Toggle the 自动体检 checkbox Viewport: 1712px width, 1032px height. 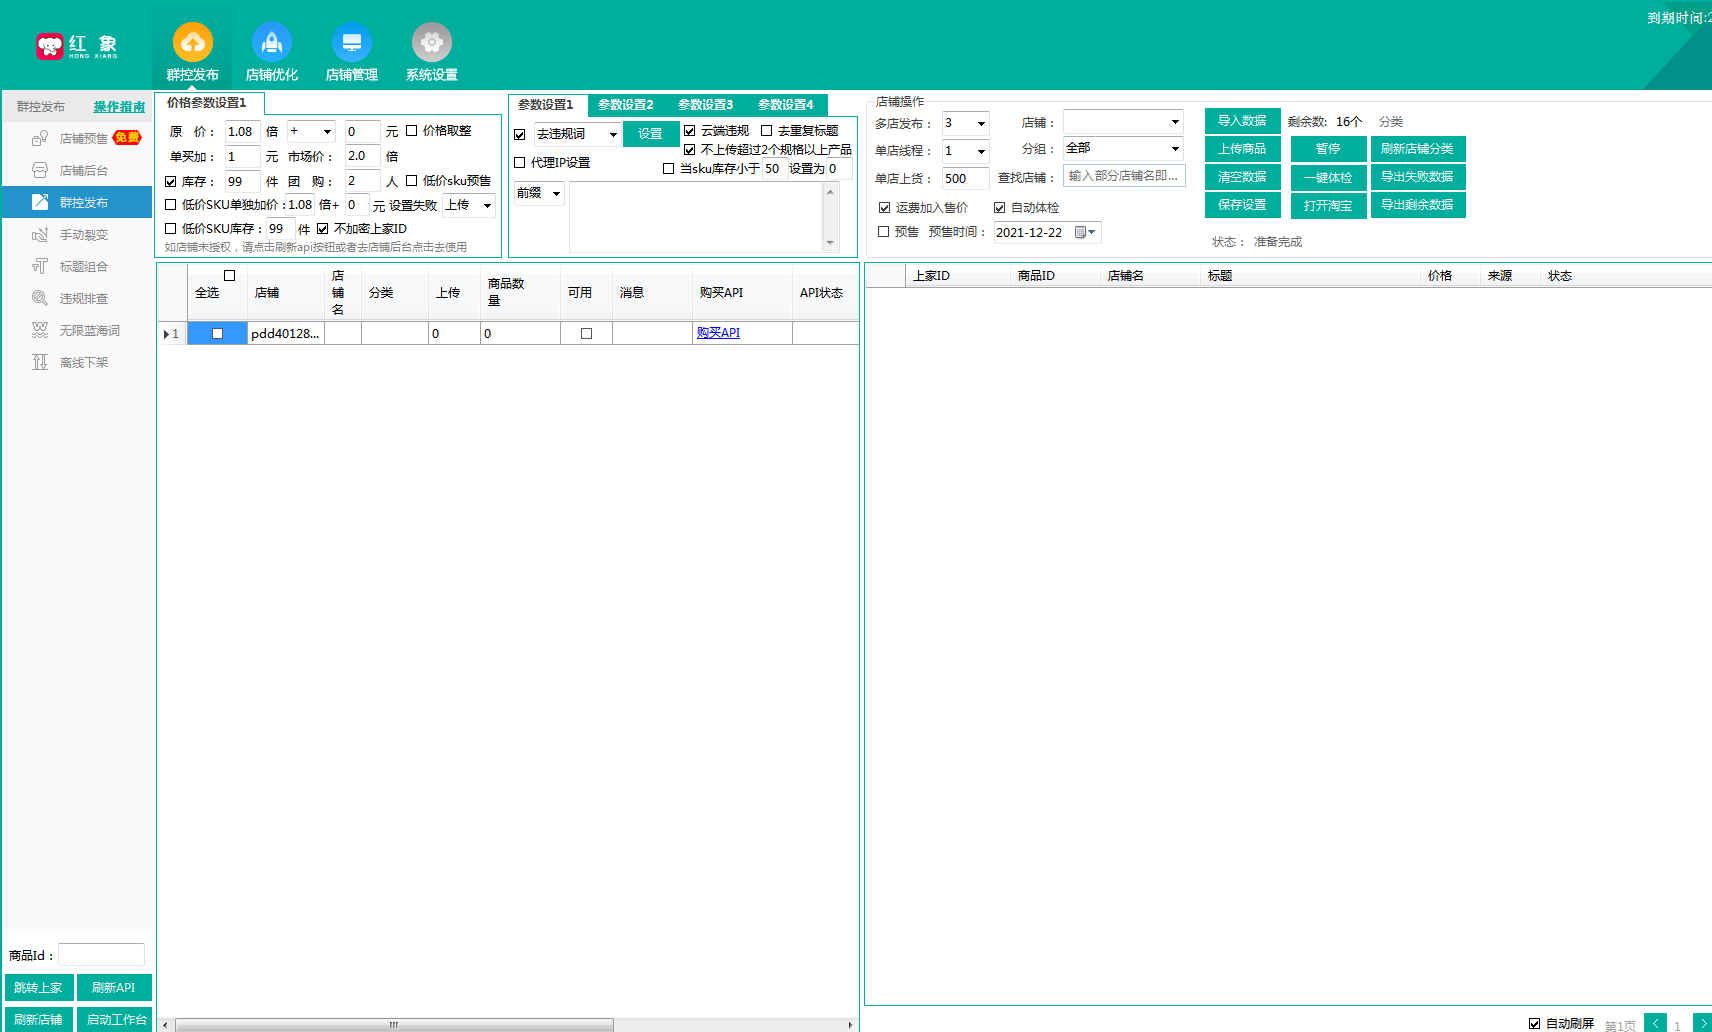pos(999,207)
